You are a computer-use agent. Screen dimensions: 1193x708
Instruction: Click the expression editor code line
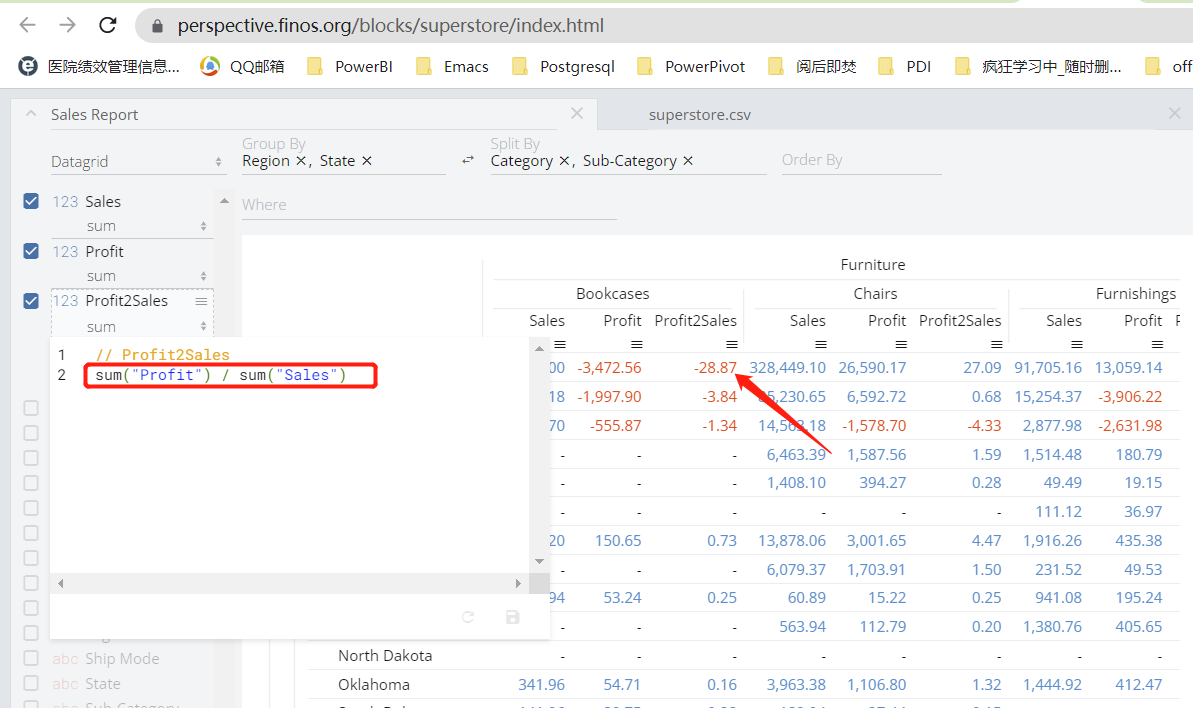[221, 375]
